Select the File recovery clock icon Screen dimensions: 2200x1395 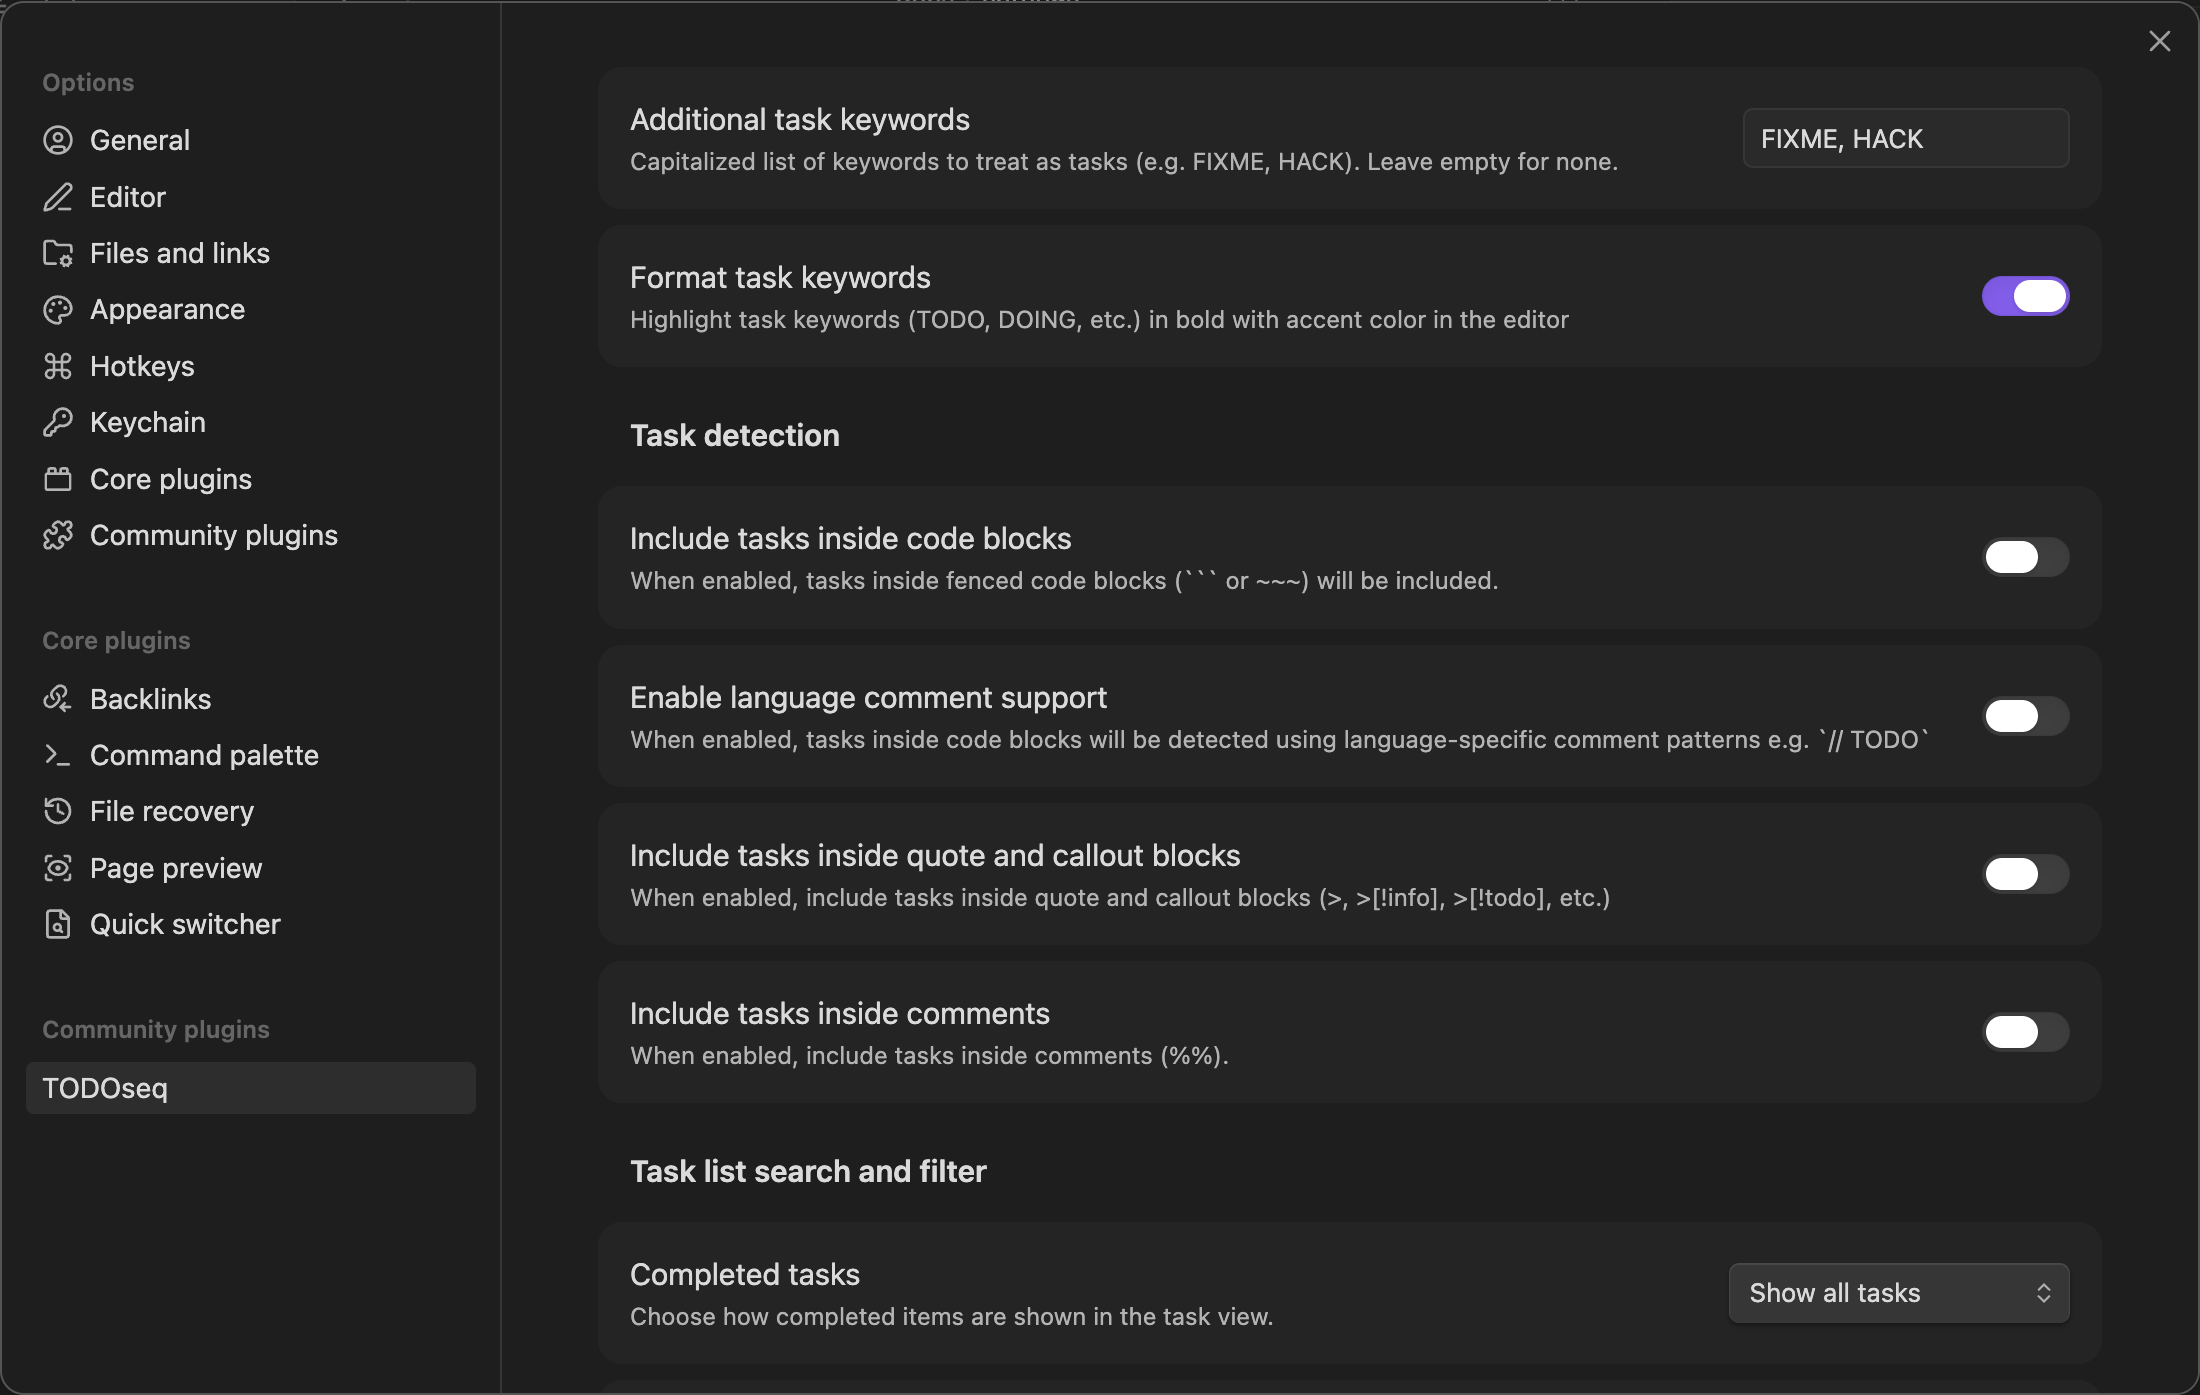[58, 811]
